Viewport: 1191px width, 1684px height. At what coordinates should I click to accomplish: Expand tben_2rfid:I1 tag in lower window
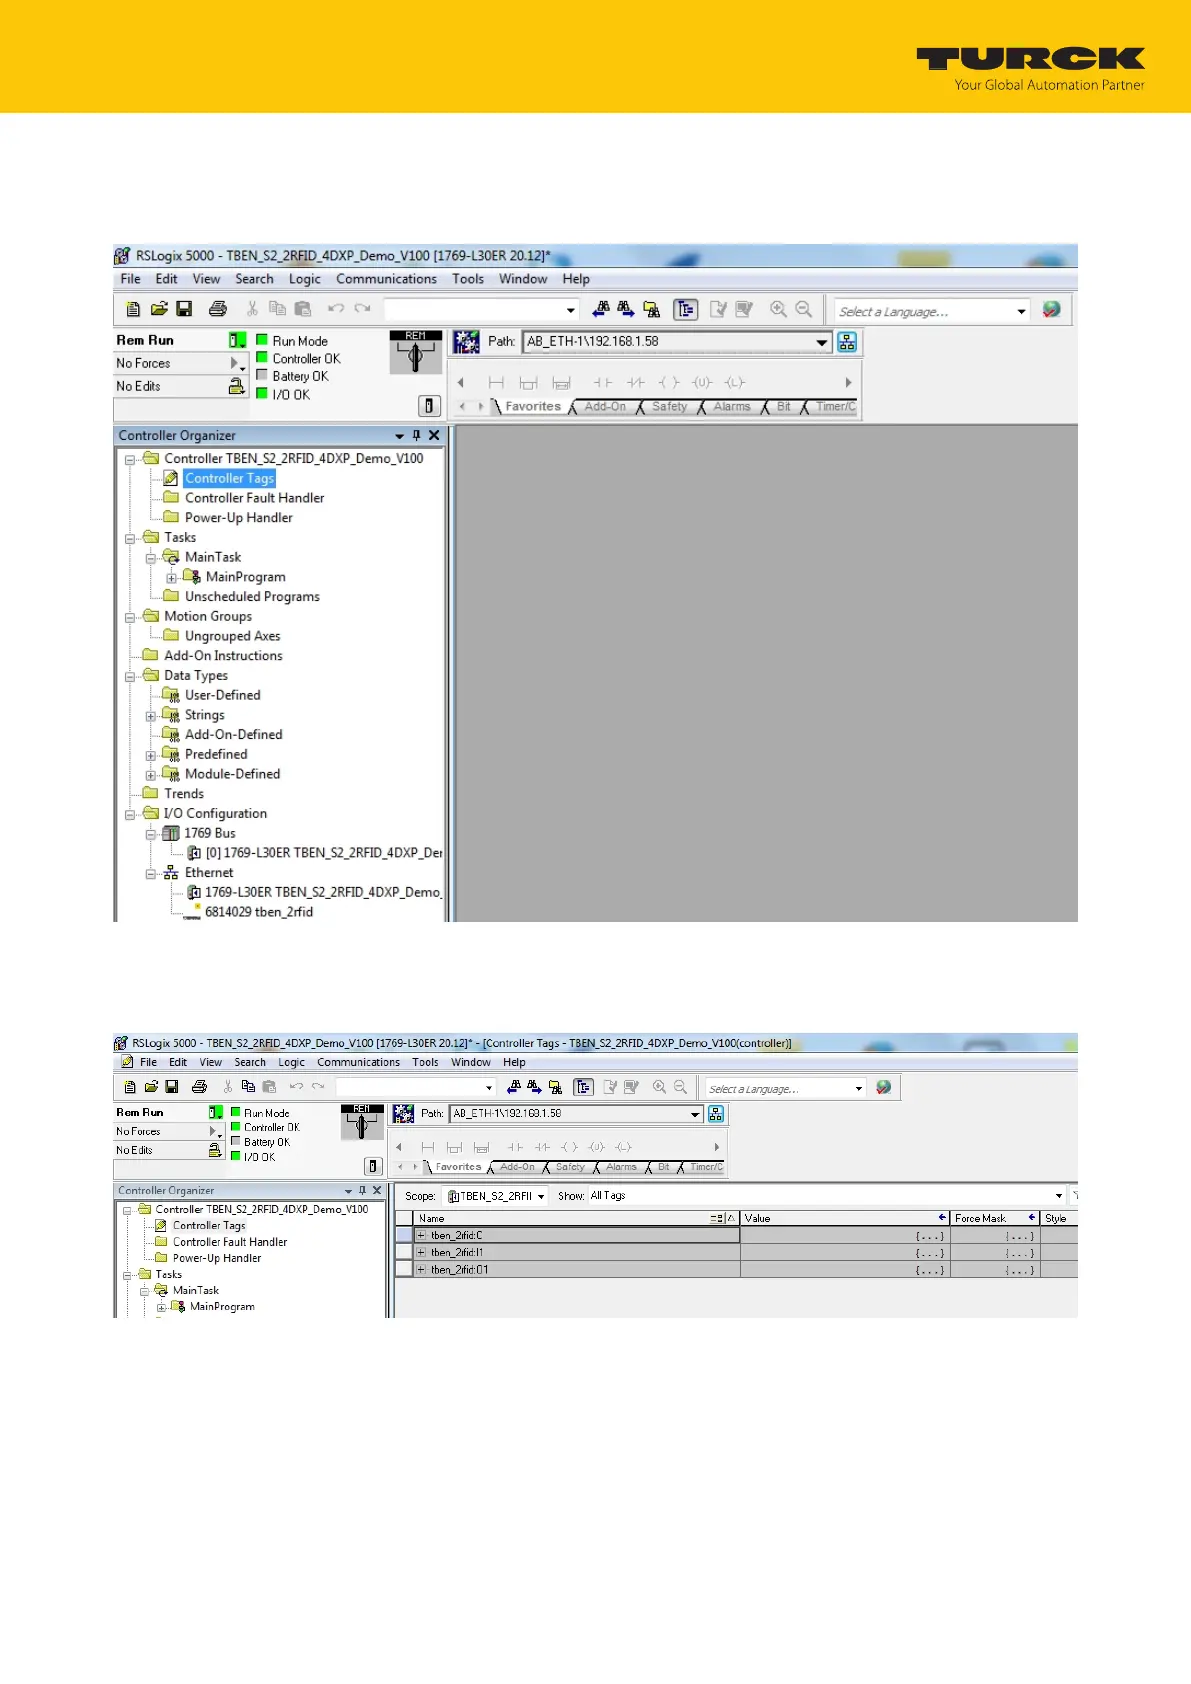[x=421, y=1253]
